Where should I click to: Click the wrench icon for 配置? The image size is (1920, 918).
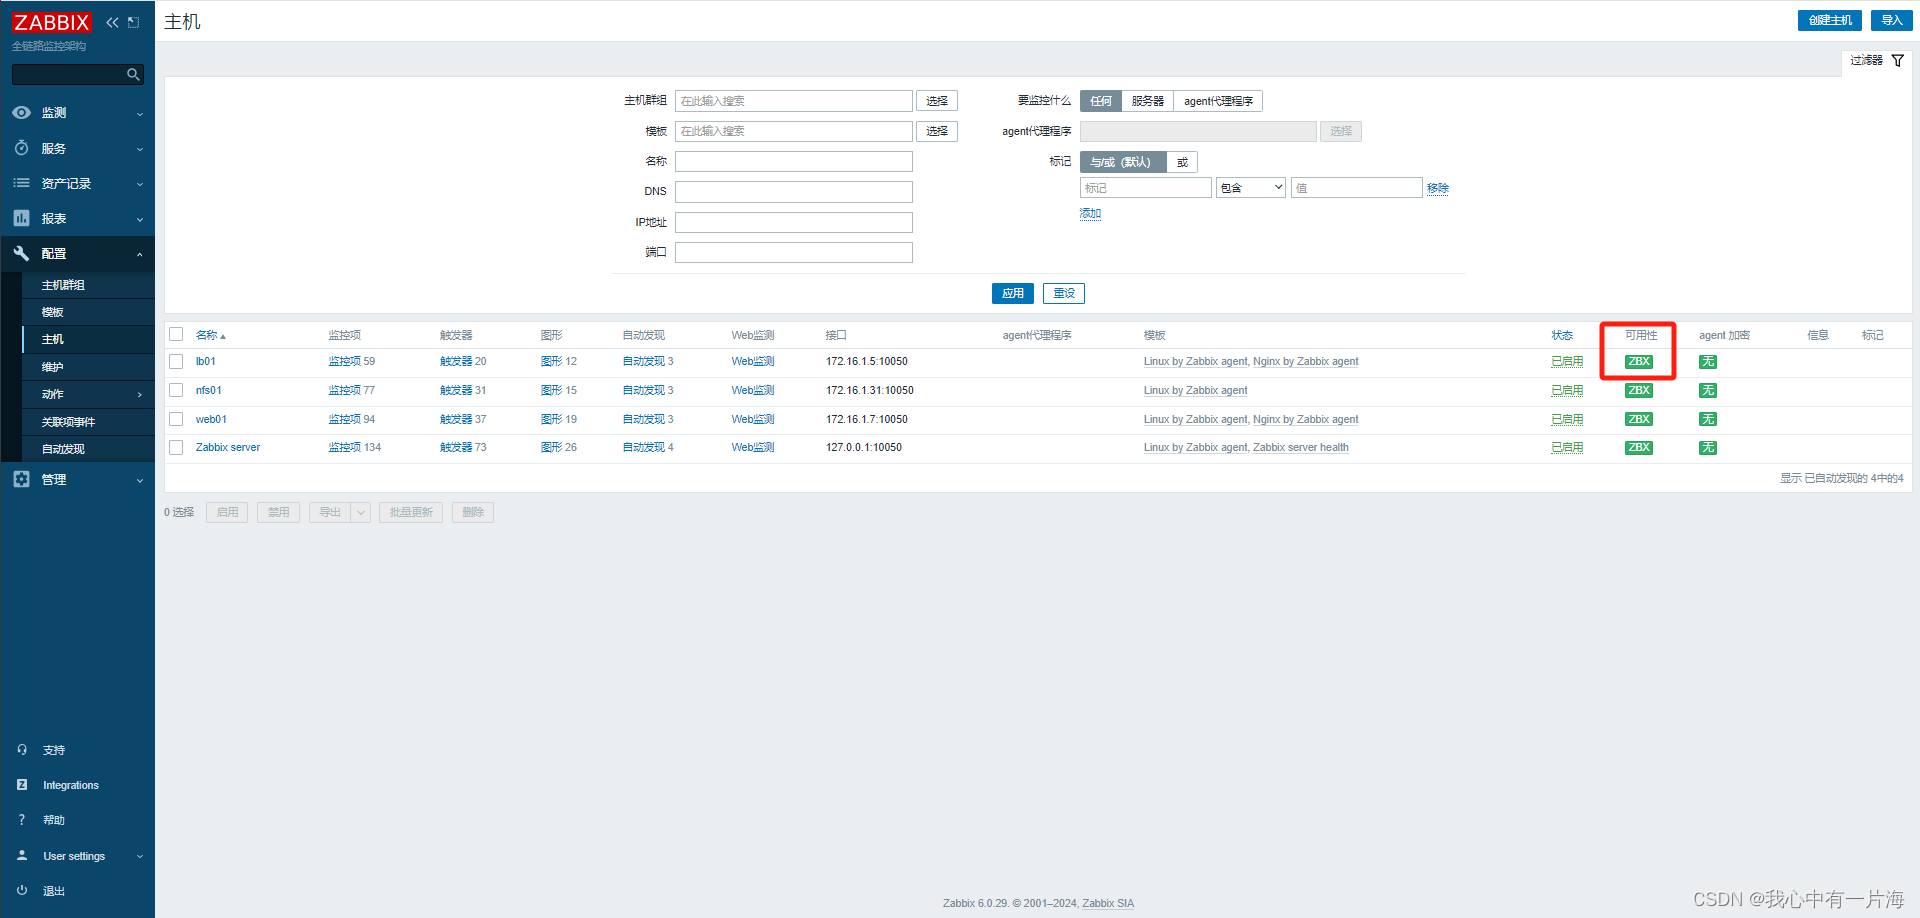(21, 253)
